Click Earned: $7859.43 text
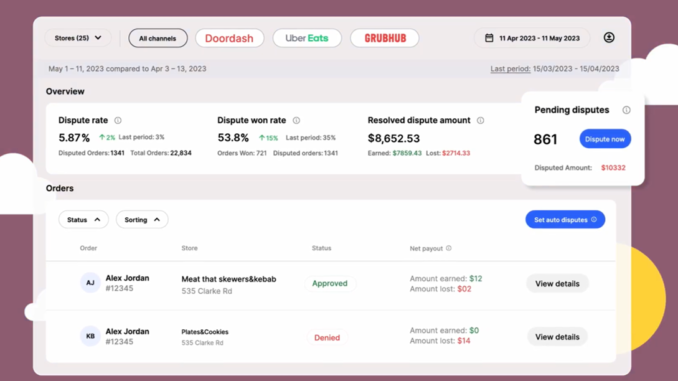 click(394, 153)
